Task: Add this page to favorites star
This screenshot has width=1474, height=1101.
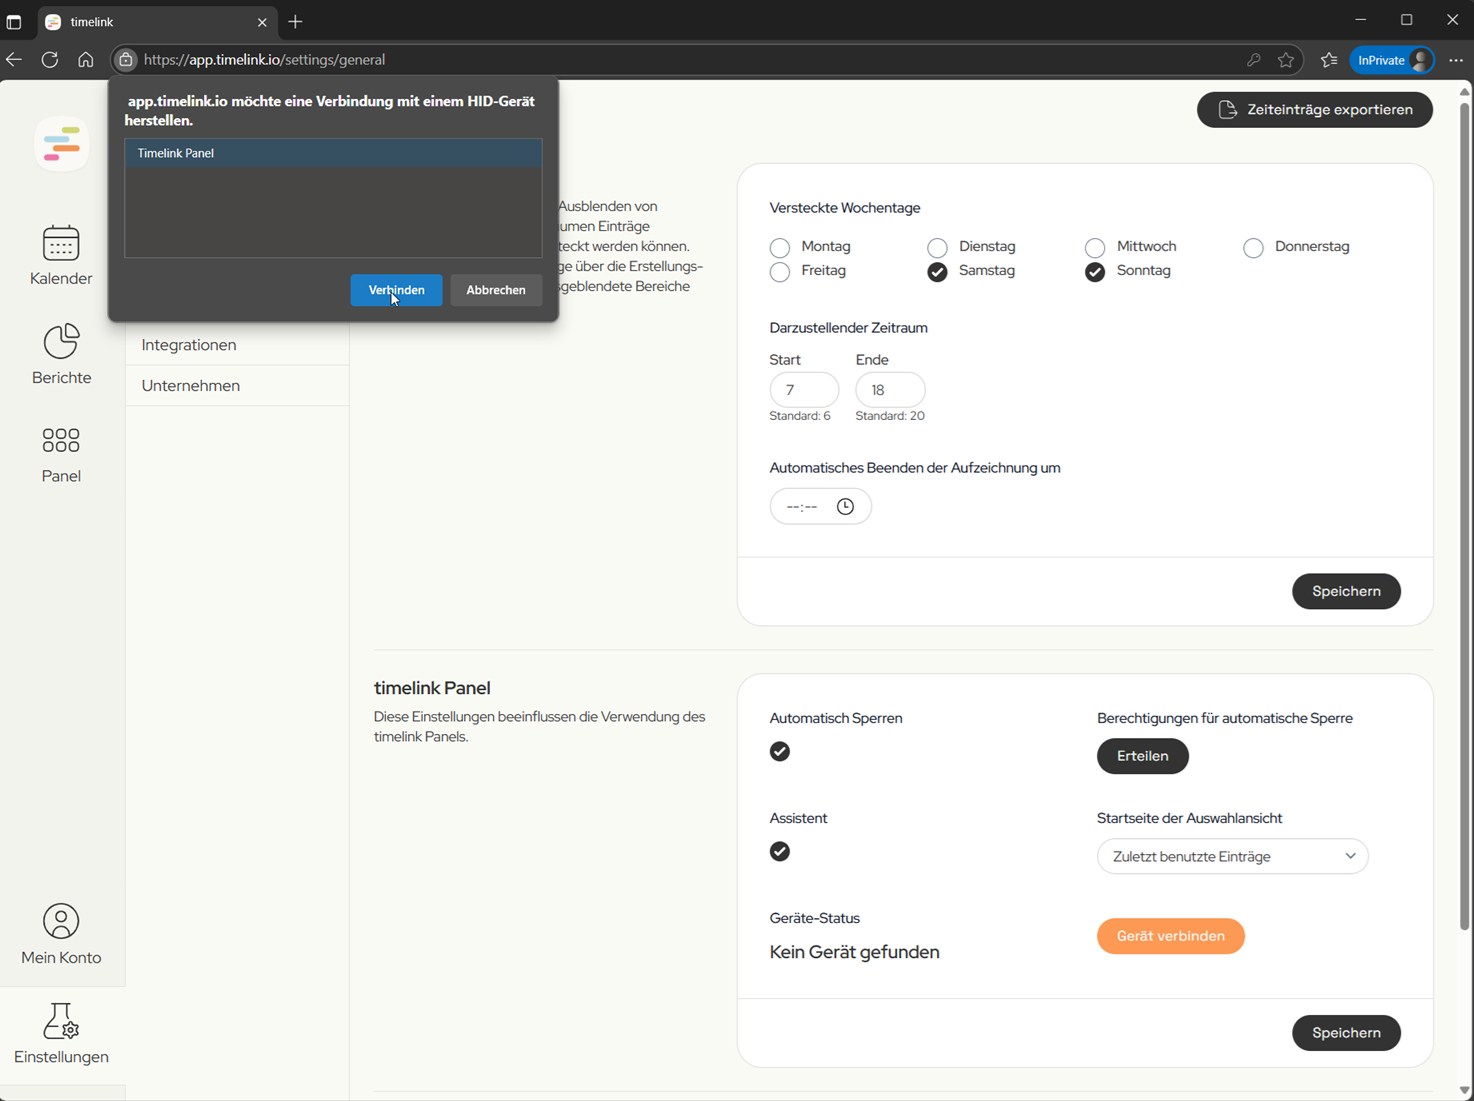Action: tap(1286, 60)
